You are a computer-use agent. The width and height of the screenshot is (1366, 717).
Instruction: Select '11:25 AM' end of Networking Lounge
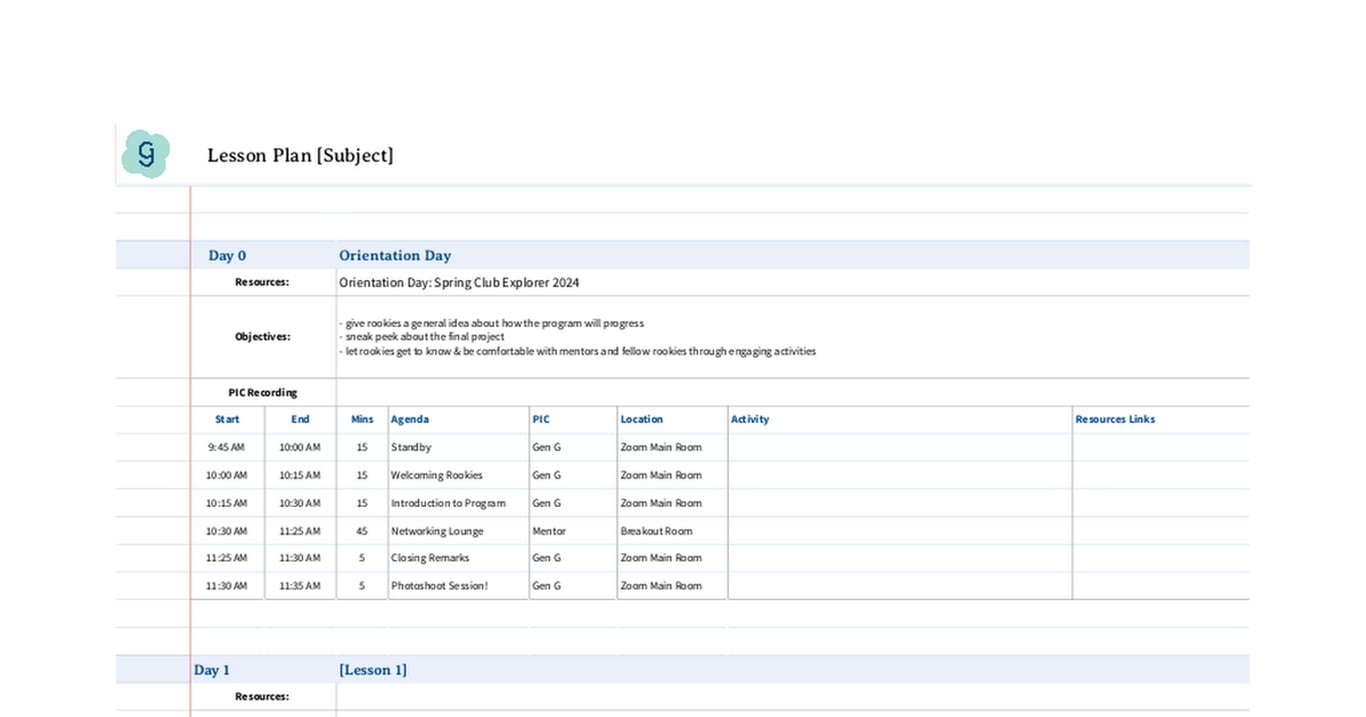click(300, 531)
